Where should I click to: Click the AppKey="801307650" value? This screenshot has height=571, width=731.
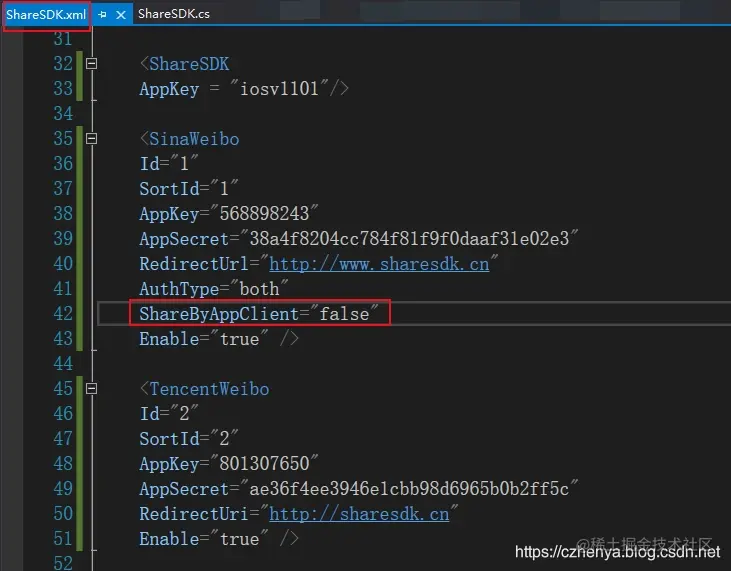(229, 464)
